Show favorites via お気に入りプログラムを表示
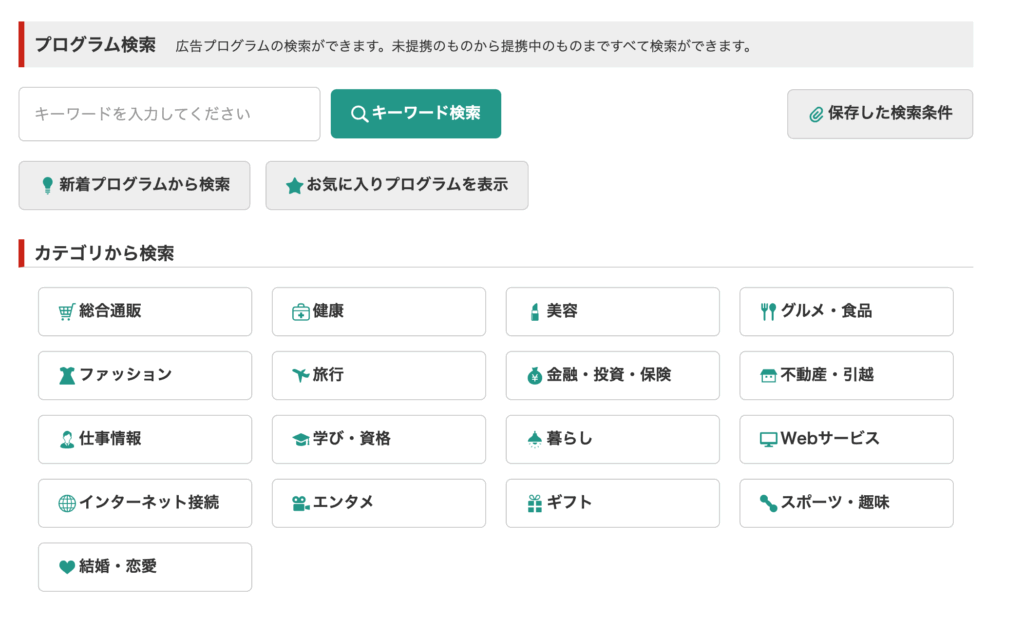1024x620 pixels. 396,185
